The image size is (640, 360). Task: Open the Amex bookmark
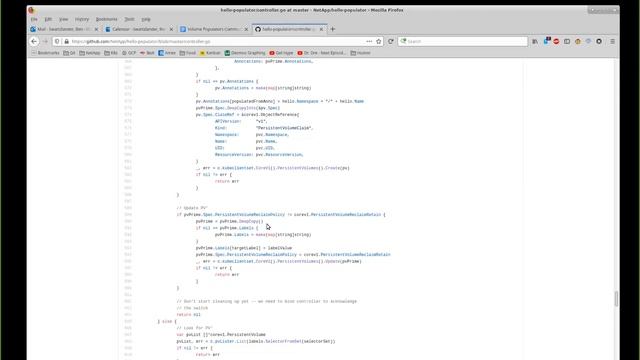tap(167, 53)
